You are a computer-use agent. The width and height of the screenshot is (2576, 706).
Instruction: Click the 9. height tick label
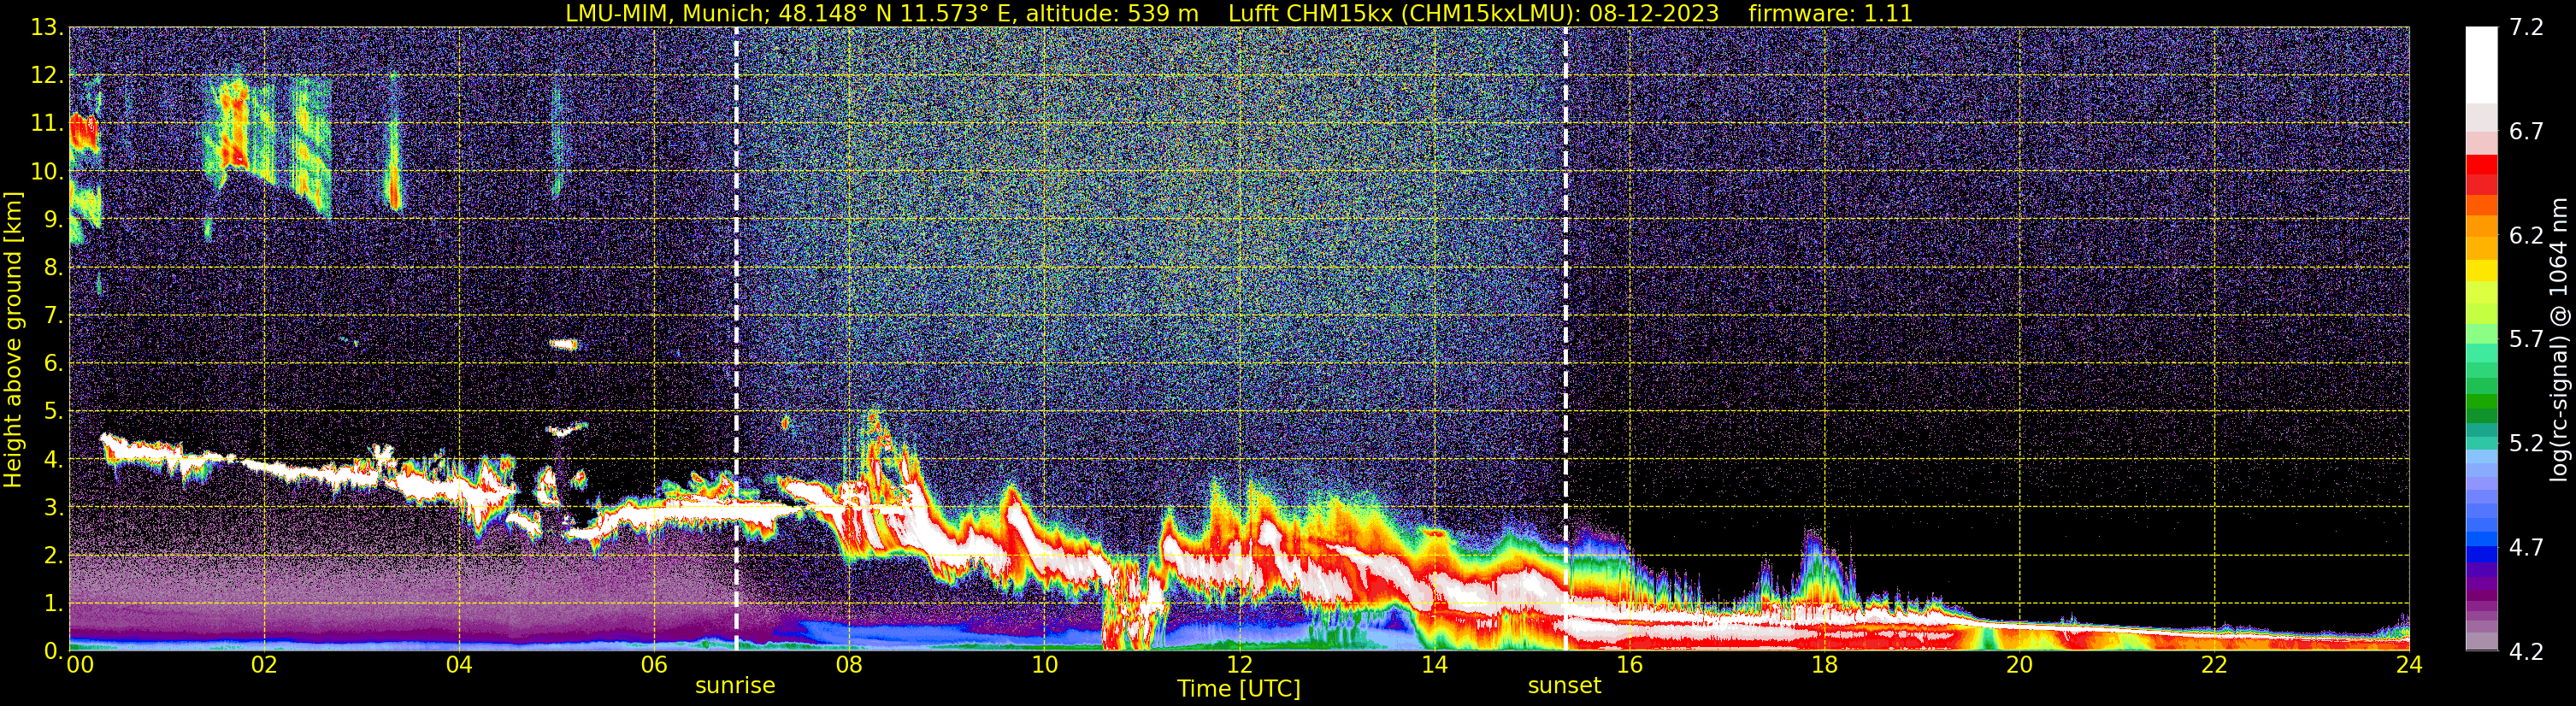tap(53, 219)
